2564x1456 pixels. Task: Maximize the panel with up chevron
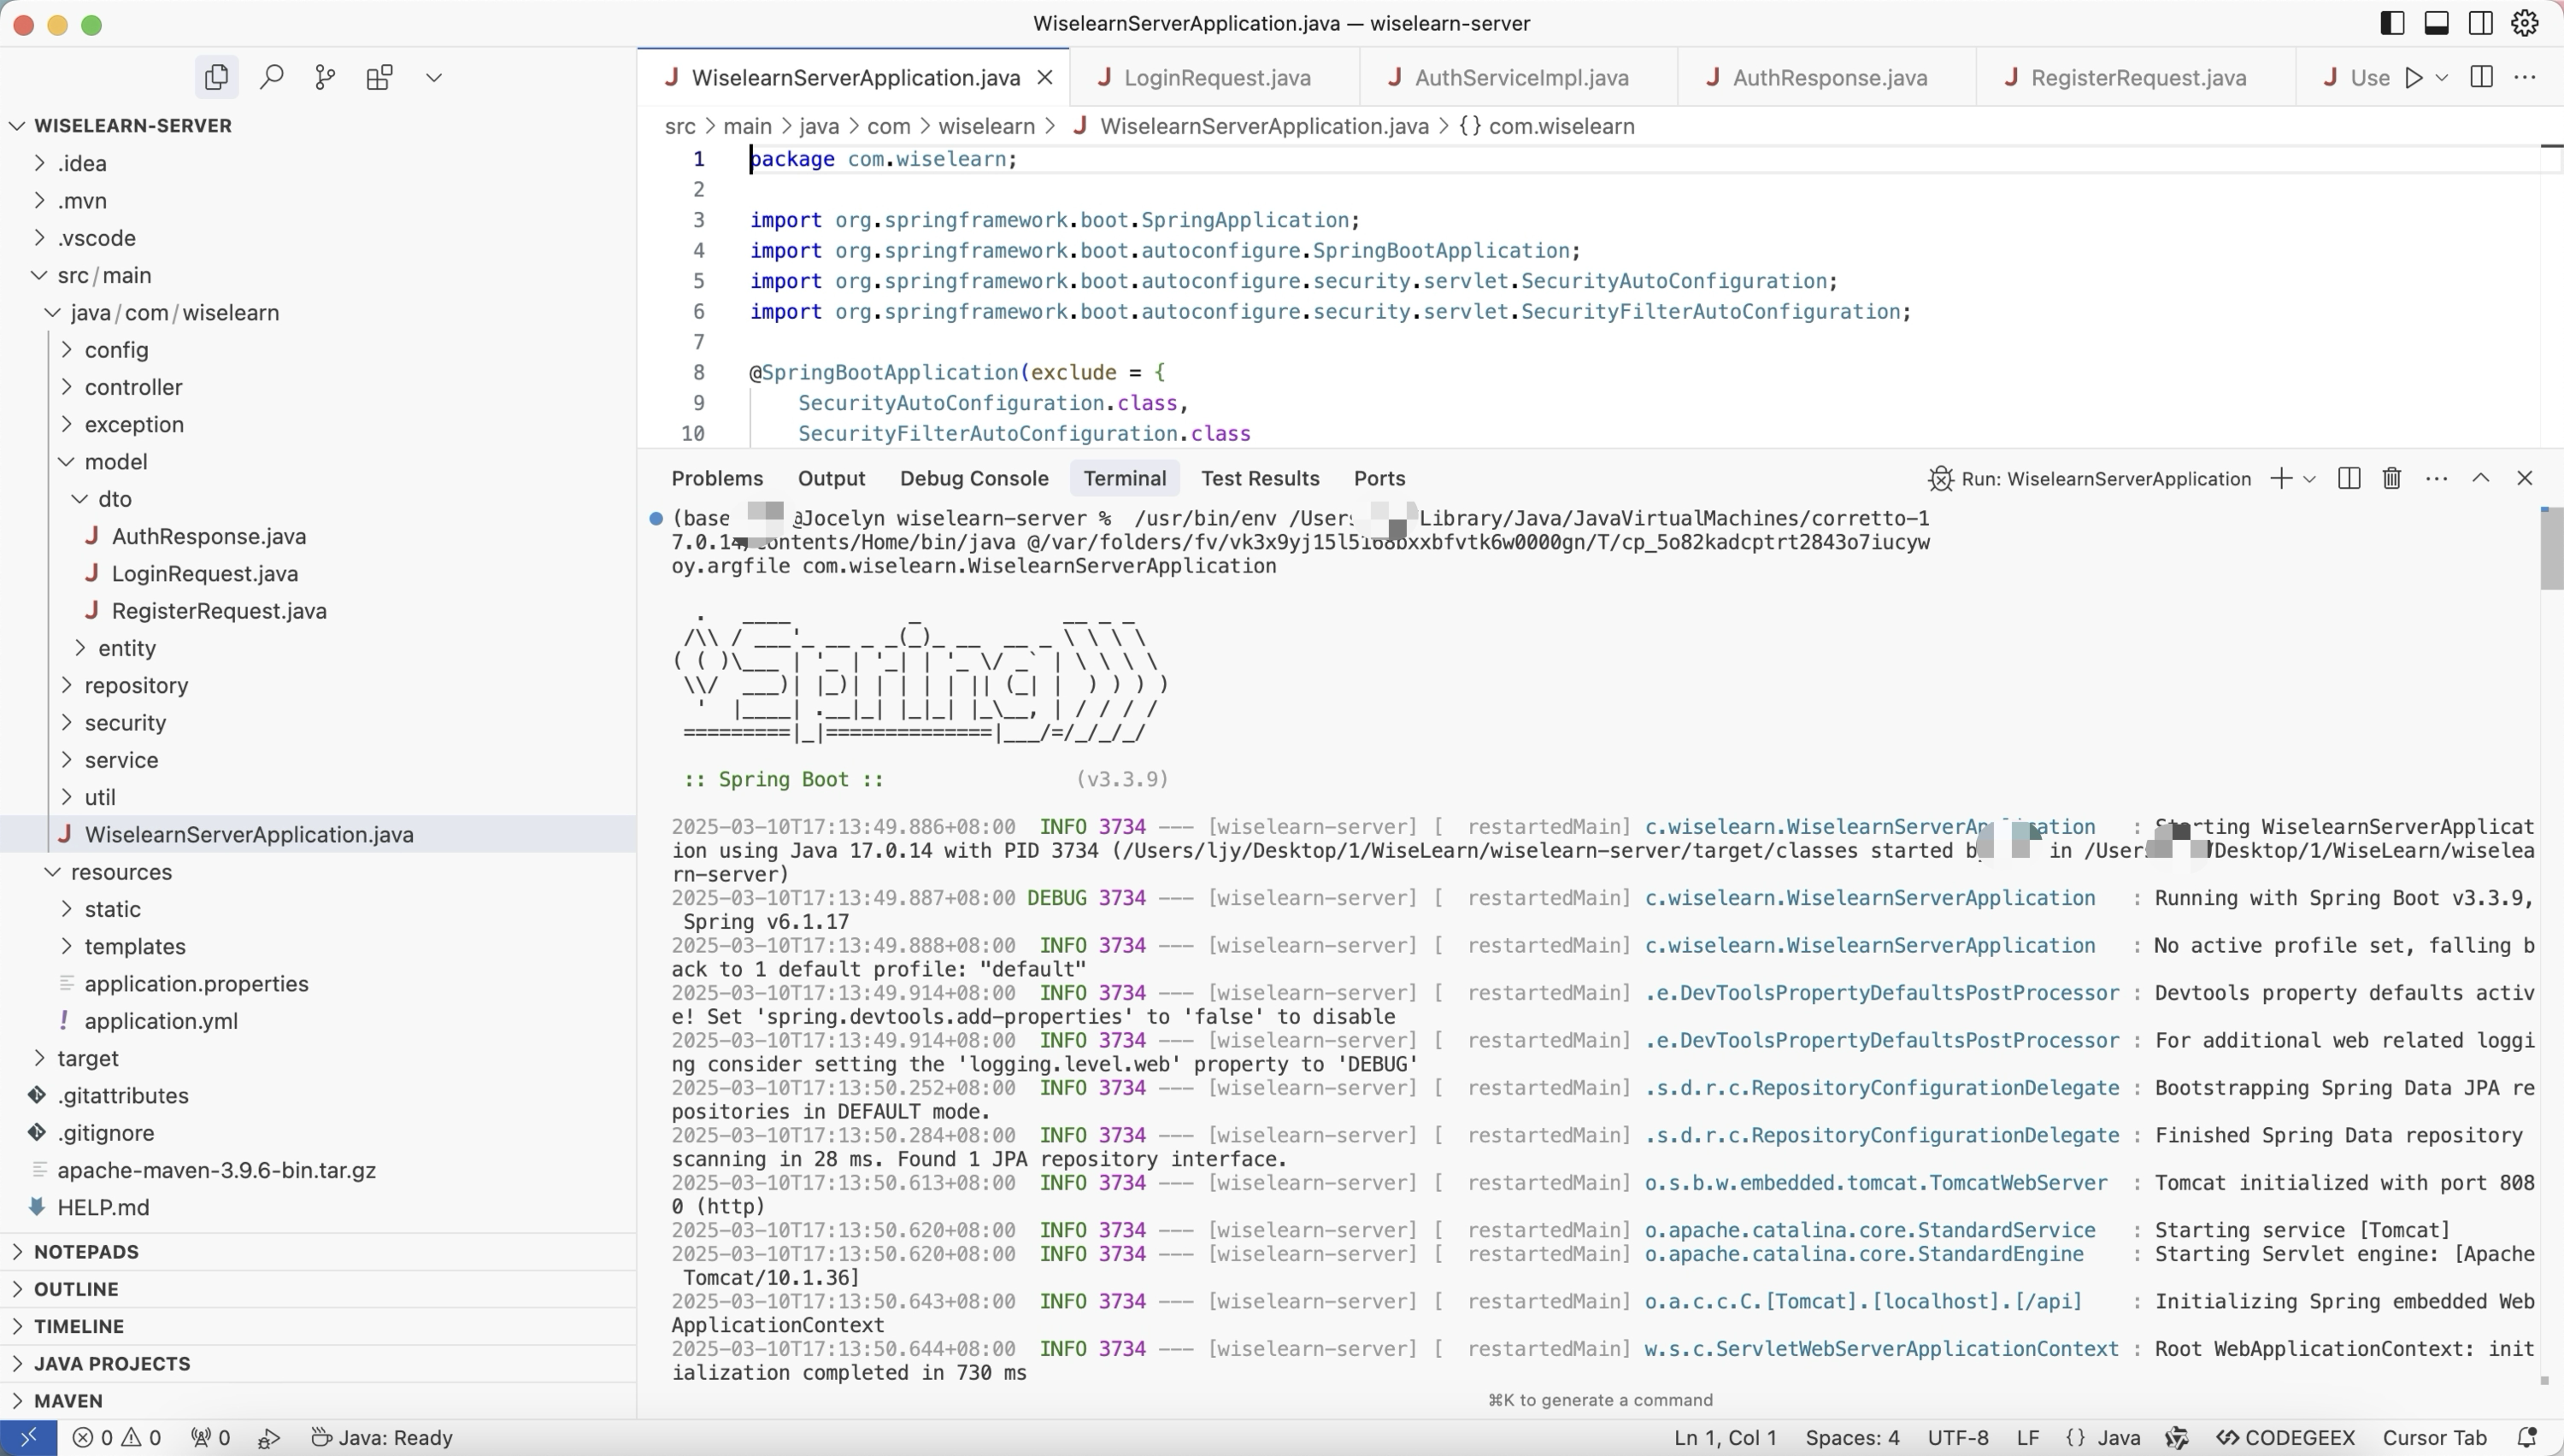pos(2481,479)
